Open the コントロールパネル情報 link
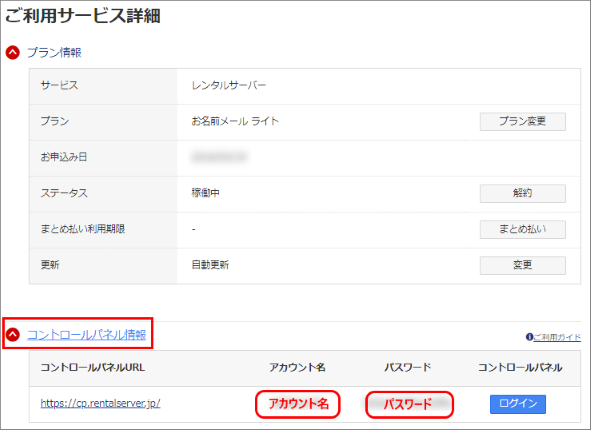 pos(87,335)
